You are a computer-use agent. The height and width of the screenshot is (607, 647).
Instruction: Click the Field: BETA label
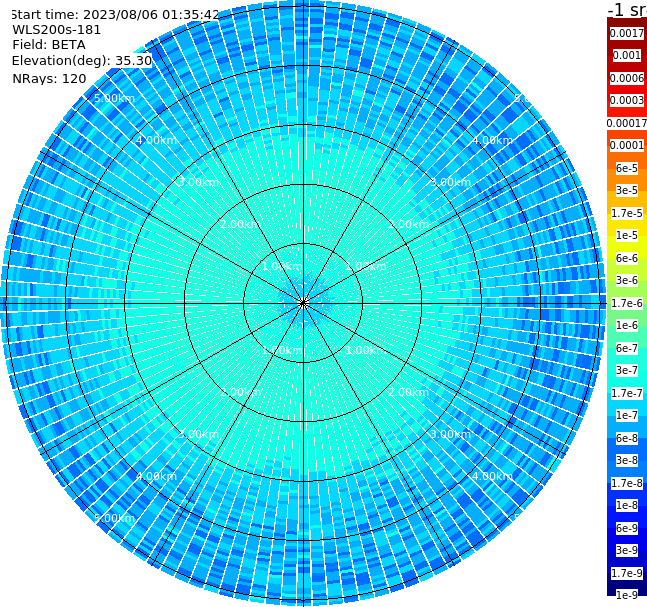(x=49, y=45)
